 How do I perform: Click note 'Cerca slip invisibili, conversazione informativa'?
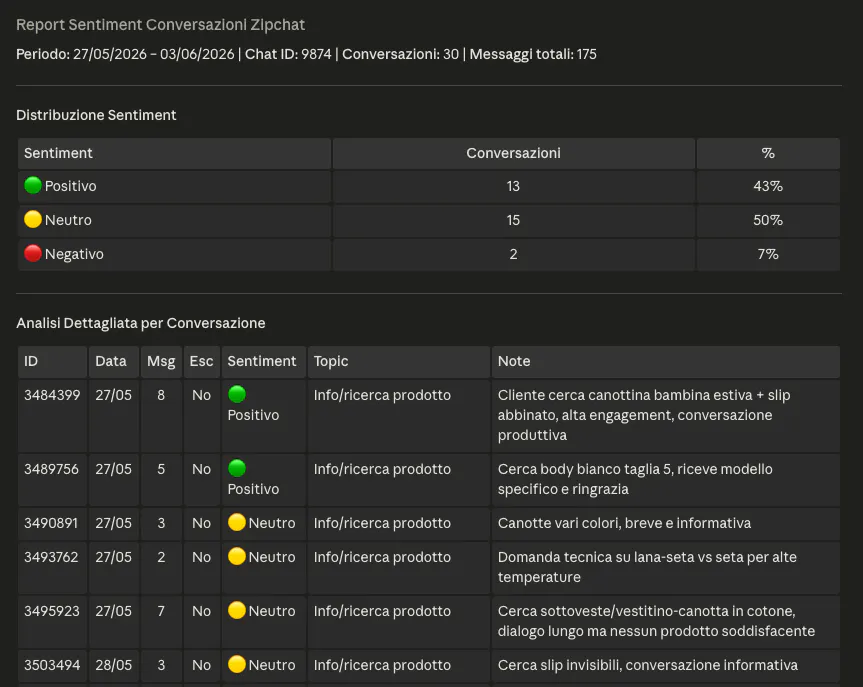[648, 666]
